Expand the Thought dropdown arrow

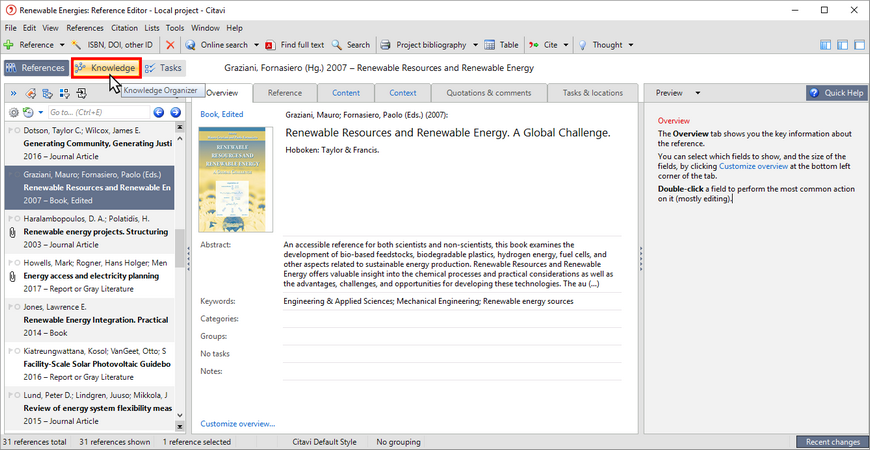click(x=630, y=45)
